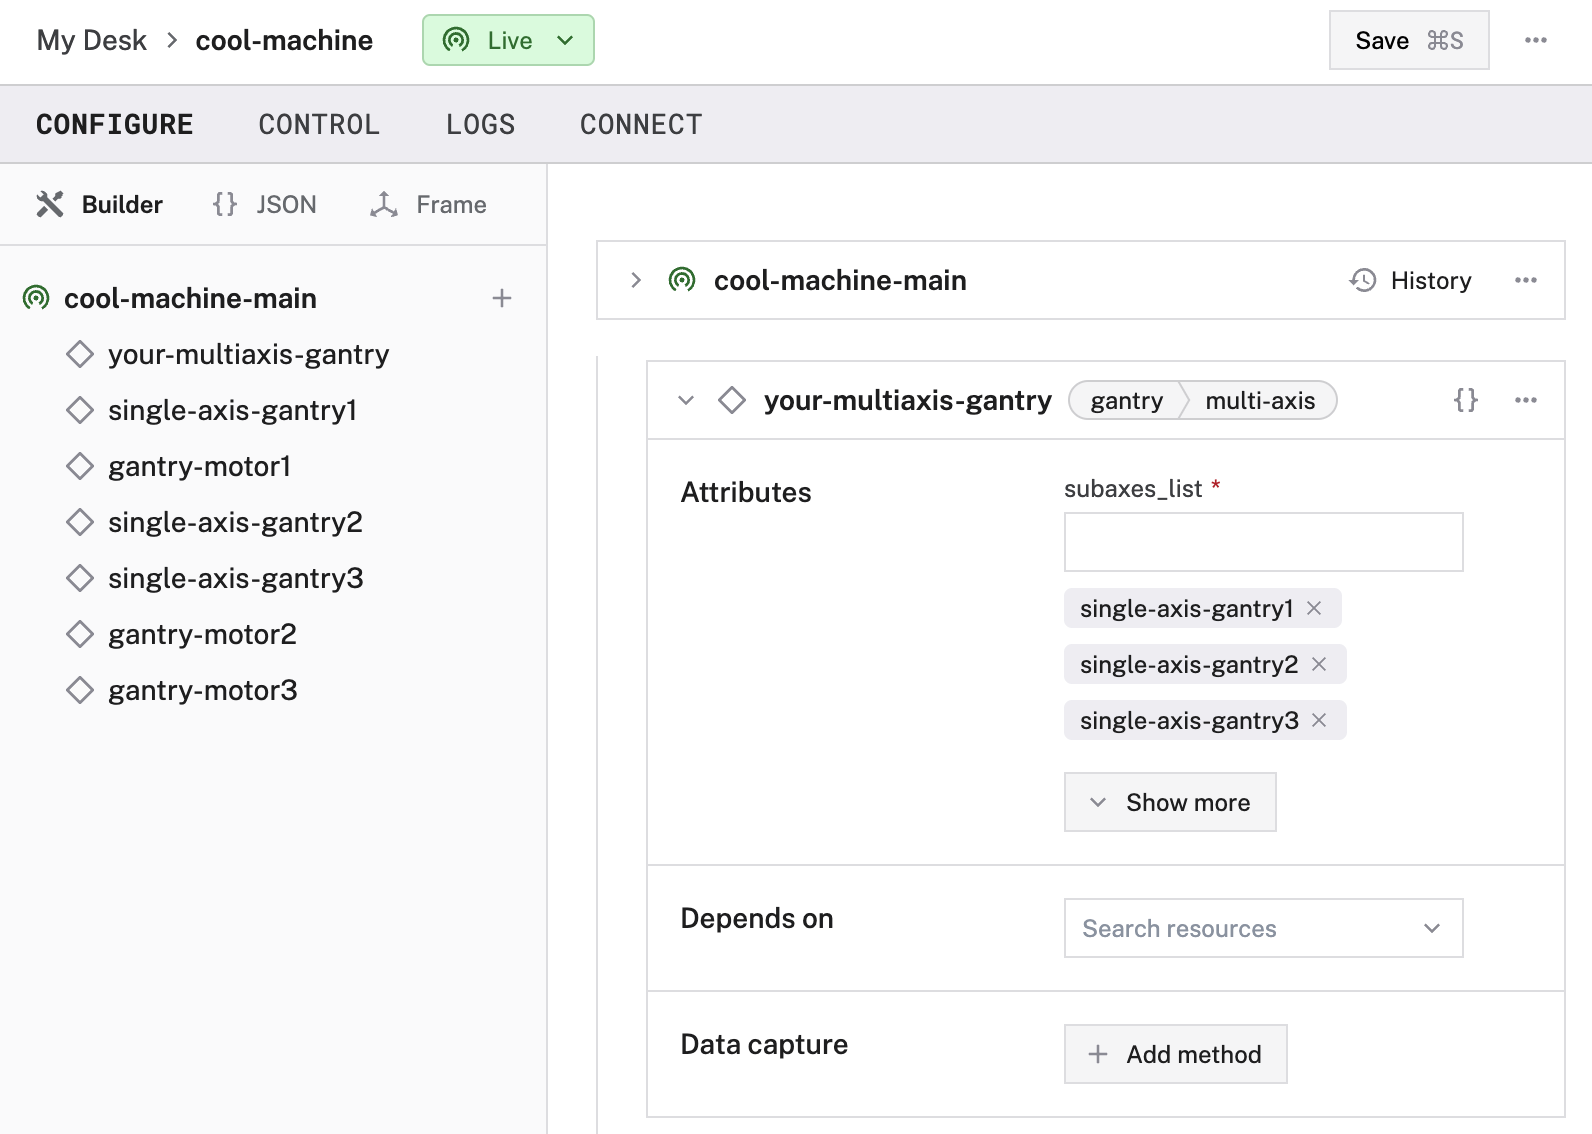Collapse the your-multiaxis-gantry card
1592x1134 pixels.
[x=686, y=400]
